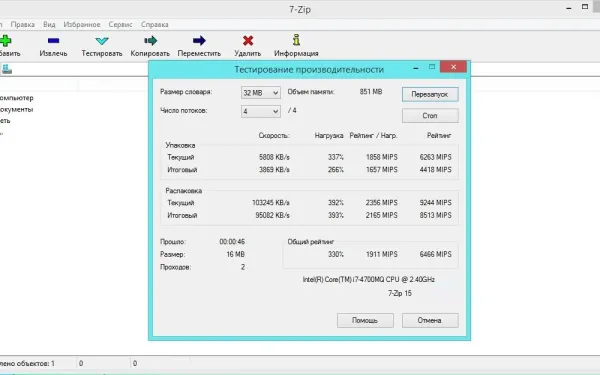Click the 00:00:46 elapsed time value
The image size is (600, 375).
[x=232, y=242]
